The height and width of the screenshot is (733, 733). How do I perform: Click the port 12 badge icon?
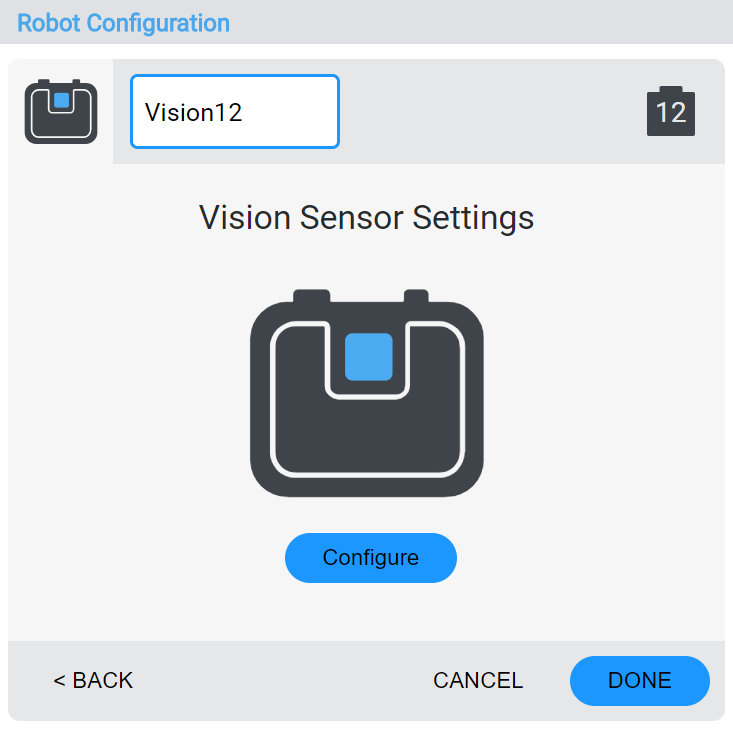[671, 111]
